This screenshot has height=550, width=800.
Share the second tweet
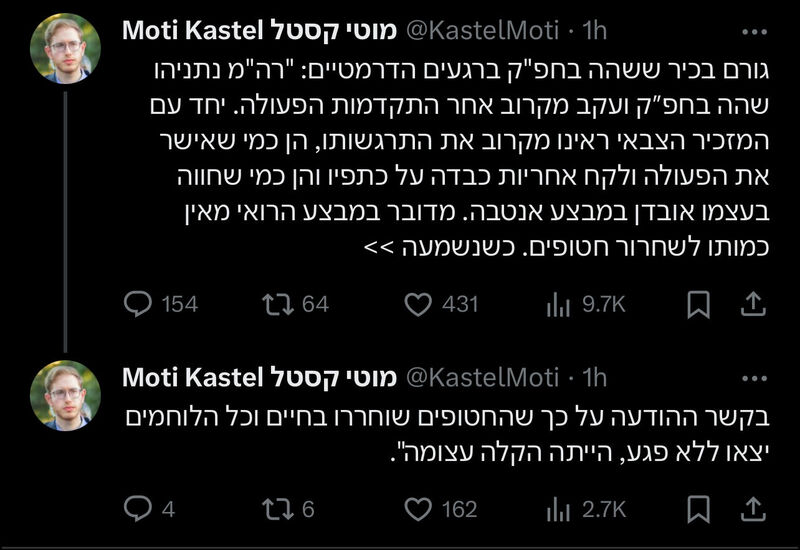(x=754, y=509)
